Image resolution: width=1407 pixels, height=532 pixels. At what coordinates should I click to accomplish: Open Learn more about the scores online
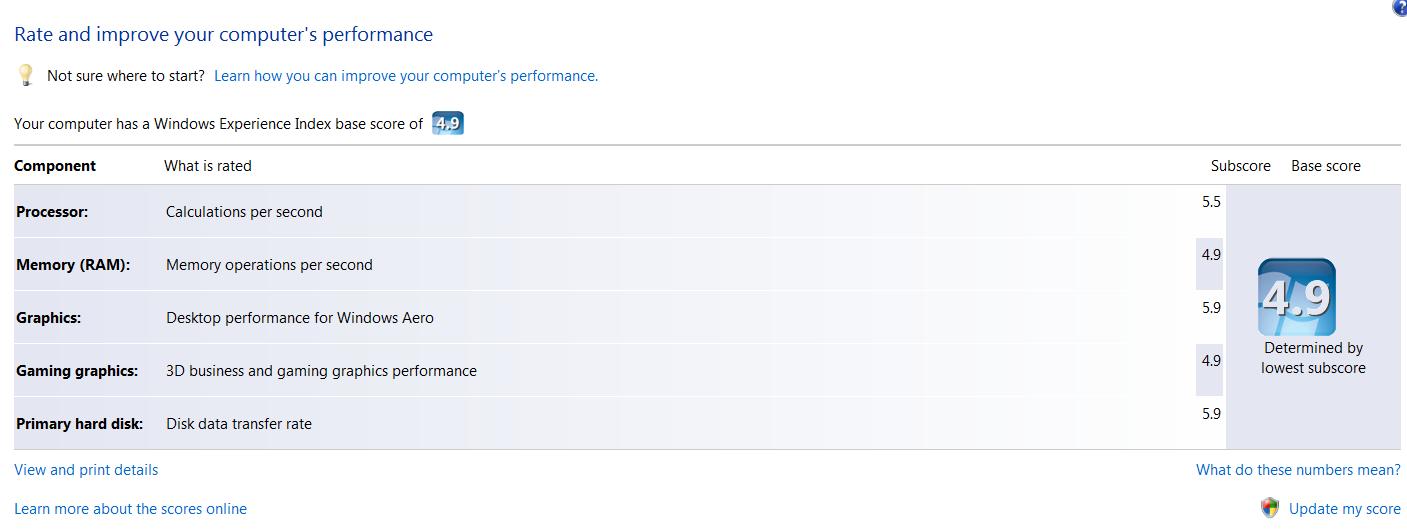click(130, 509)
